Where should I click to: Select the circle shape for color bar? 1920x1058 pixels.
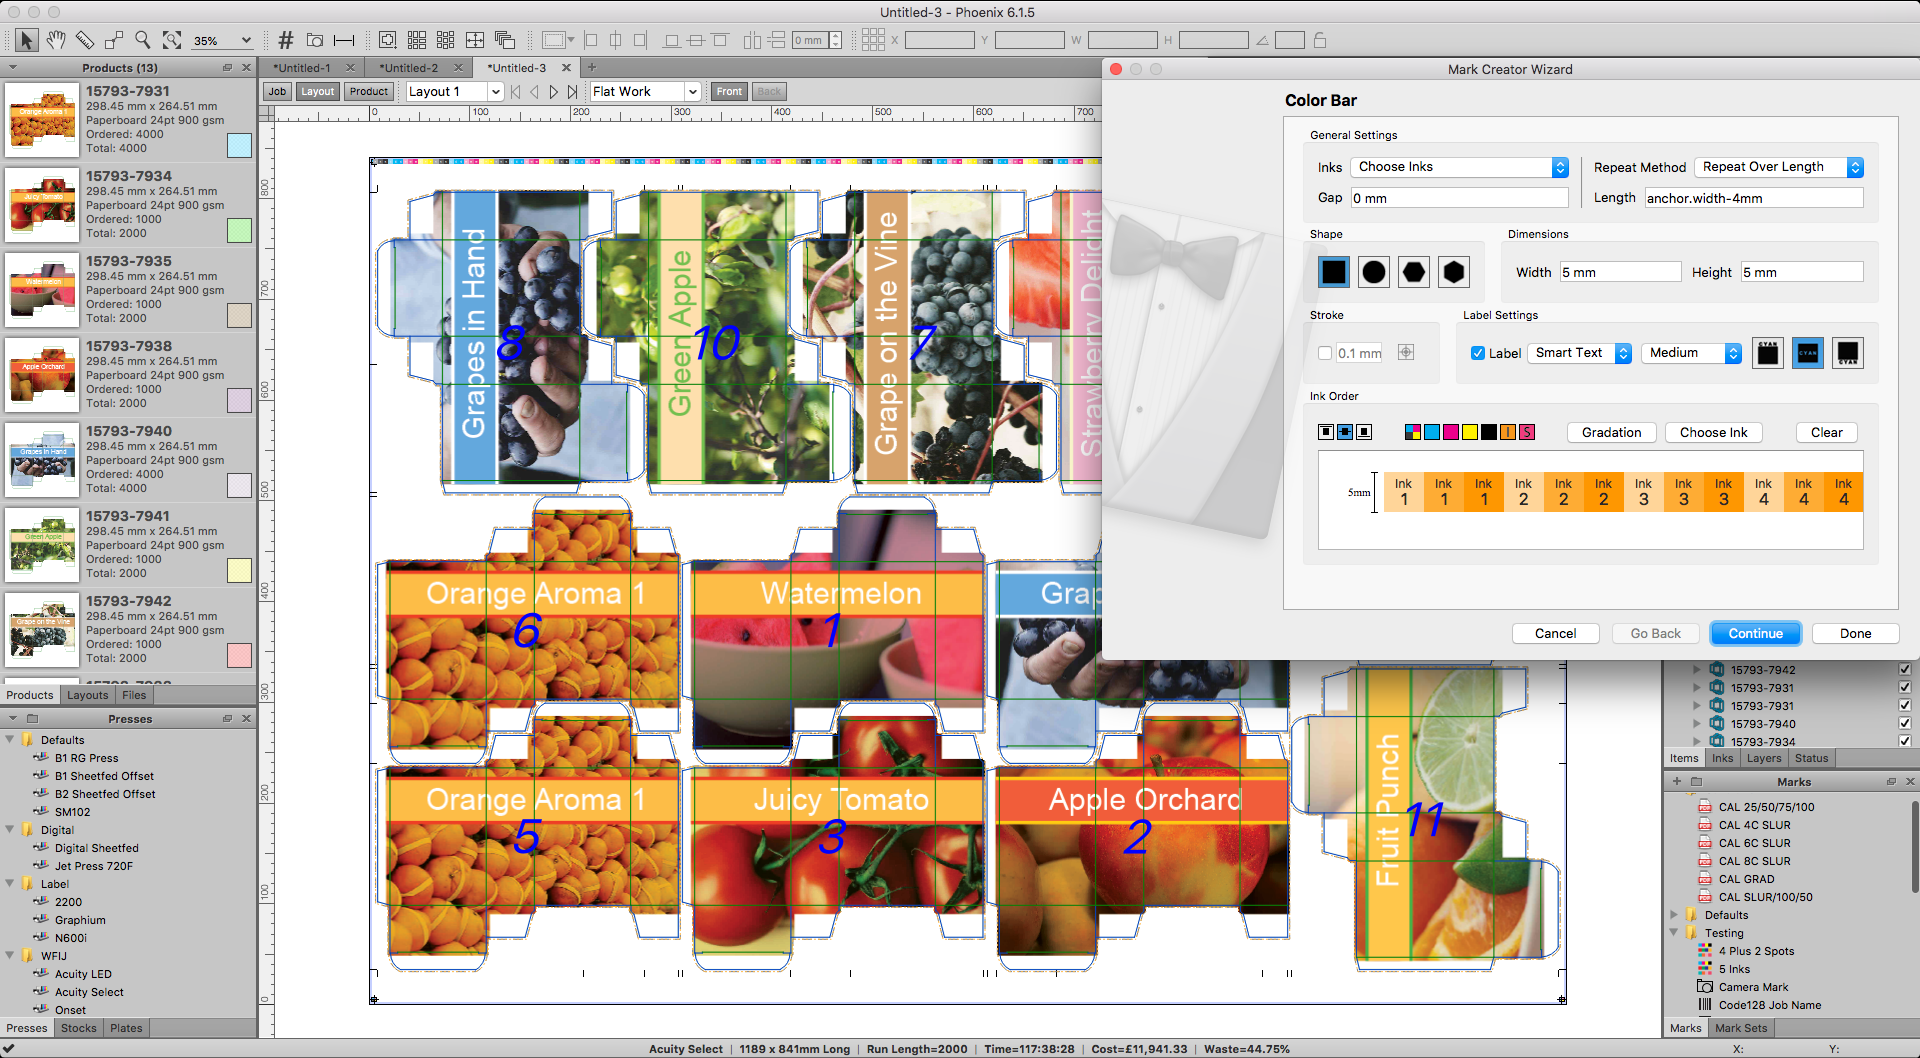(1374, 272)
